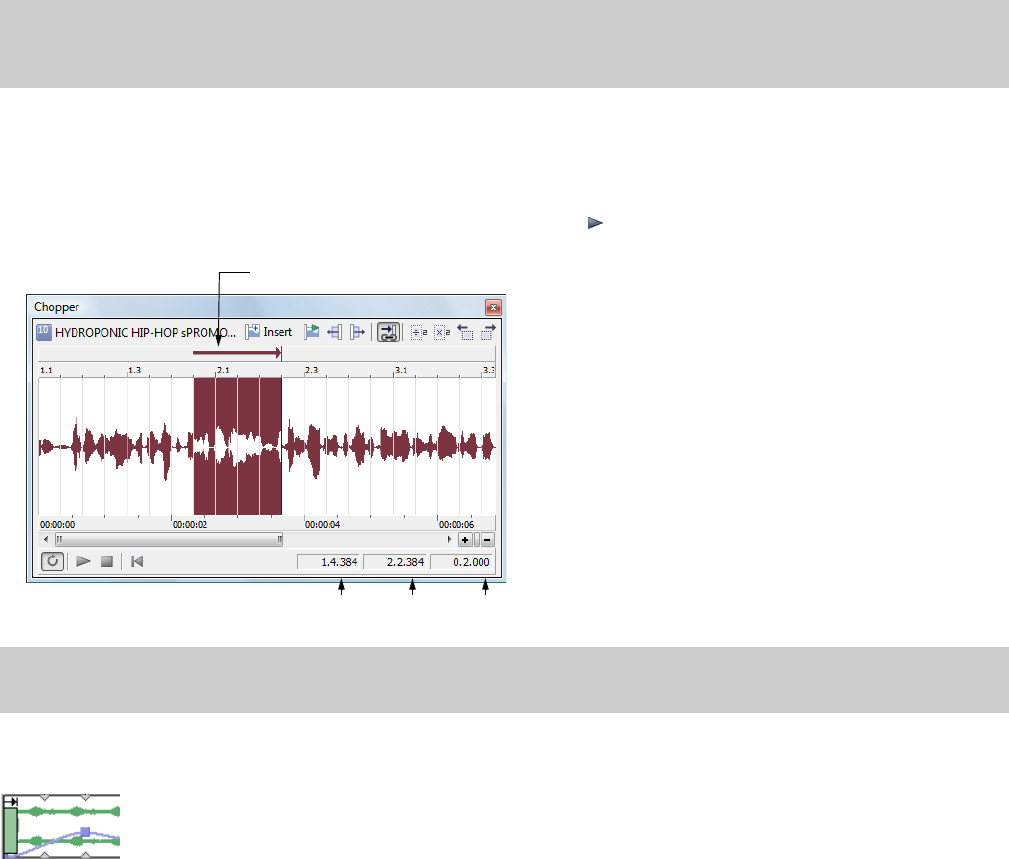The image size is (1009, 859).
Task: Click the increment arrow in arrow bar
Action: click(x=237, y=353)
